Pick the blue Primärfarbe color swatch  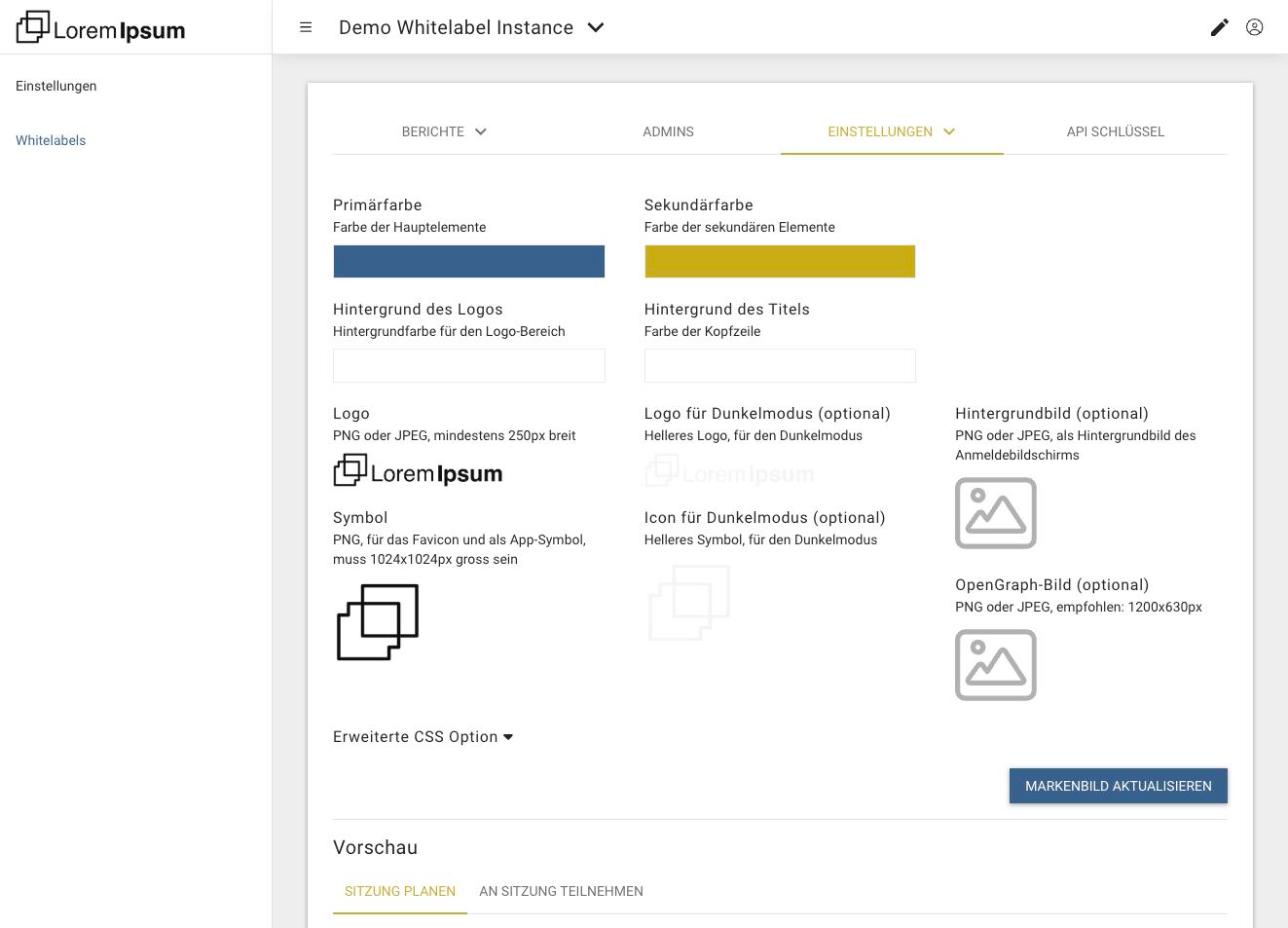click(x=469, y=261)
